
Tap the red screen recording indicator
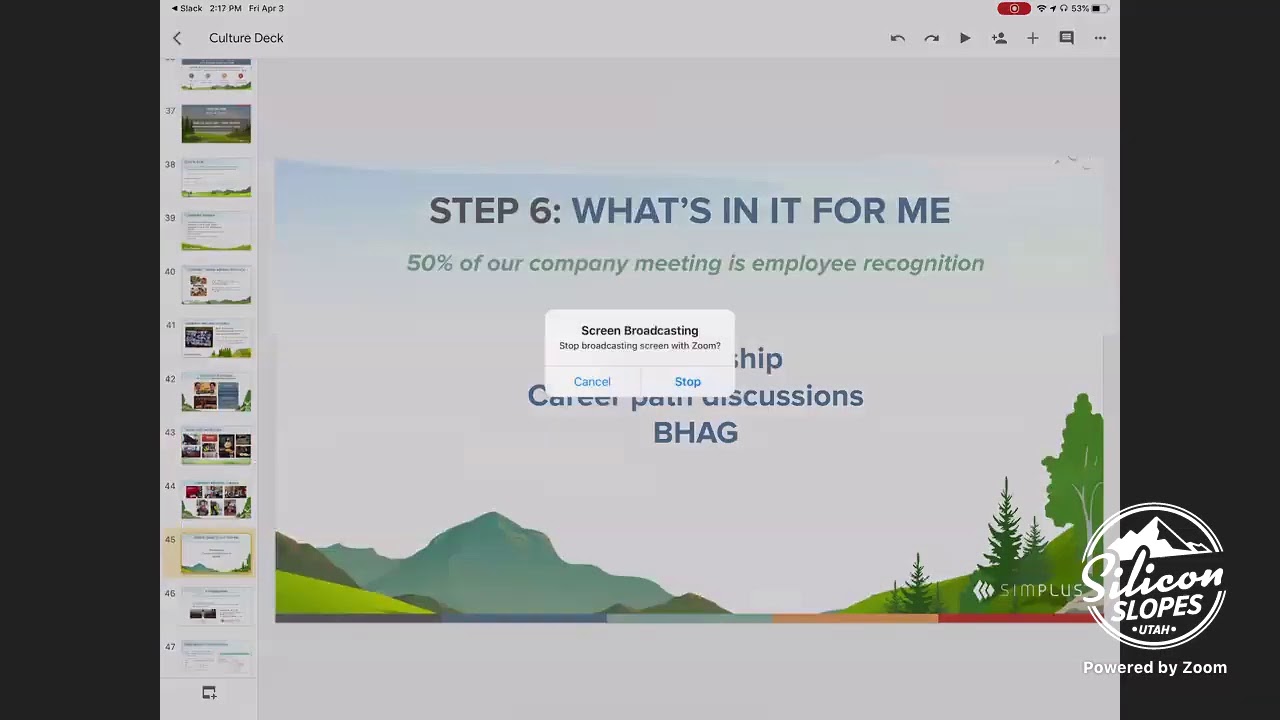[x=1014, y=8]
